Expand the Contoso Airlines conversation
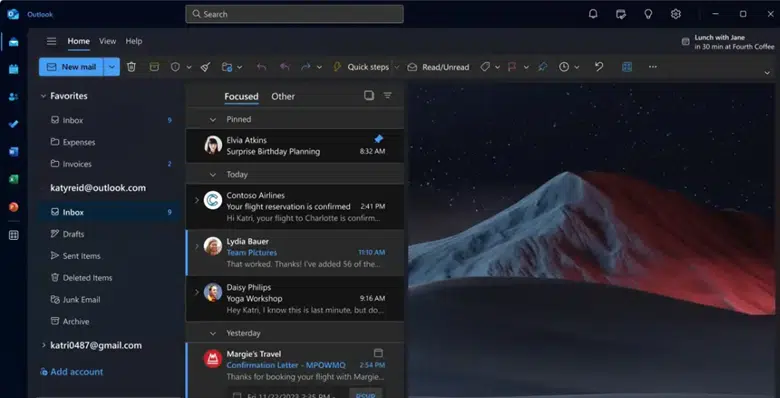 pos(196,200)
